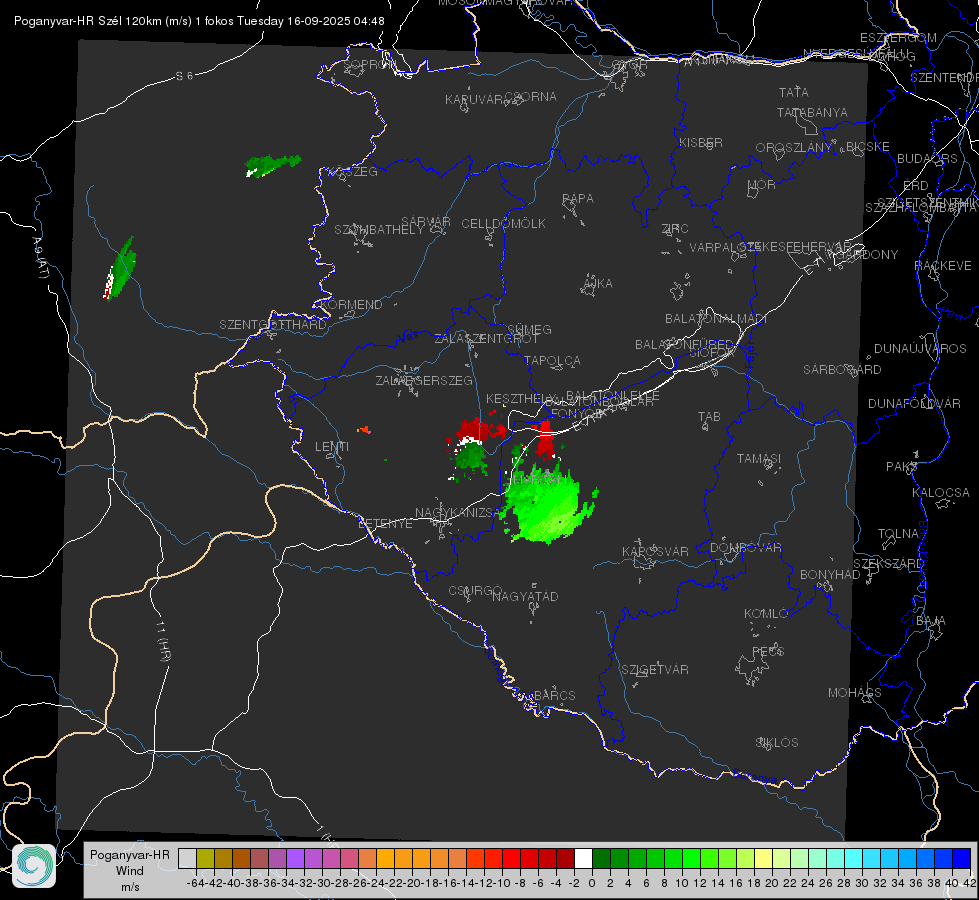
Task: Click the TATA city label
Action: point(794,92)
